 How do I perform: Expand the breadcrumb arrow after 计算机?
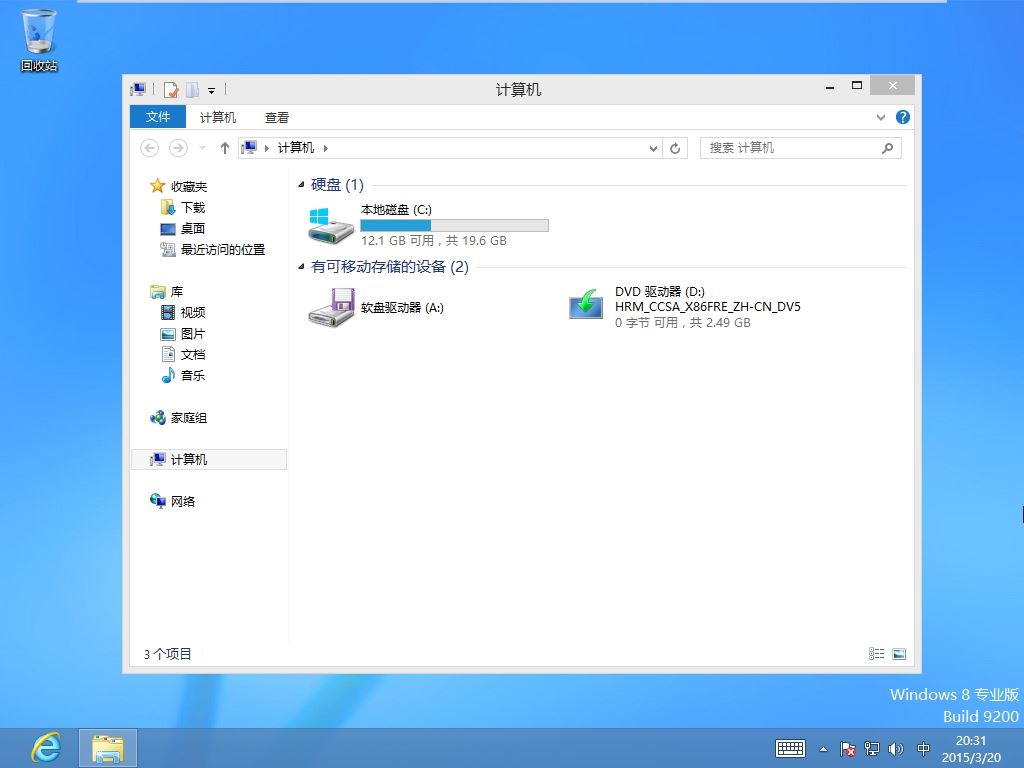coord(325,148)
